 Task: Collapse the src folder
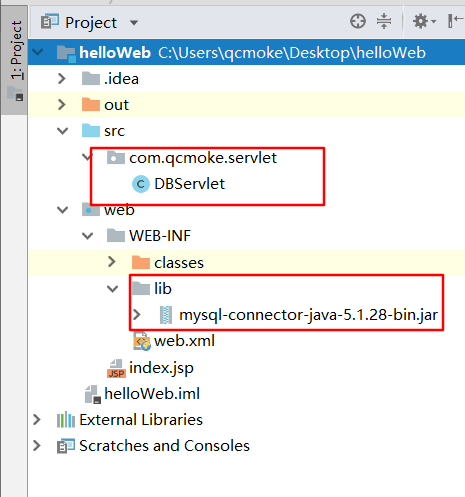[62, 131]
